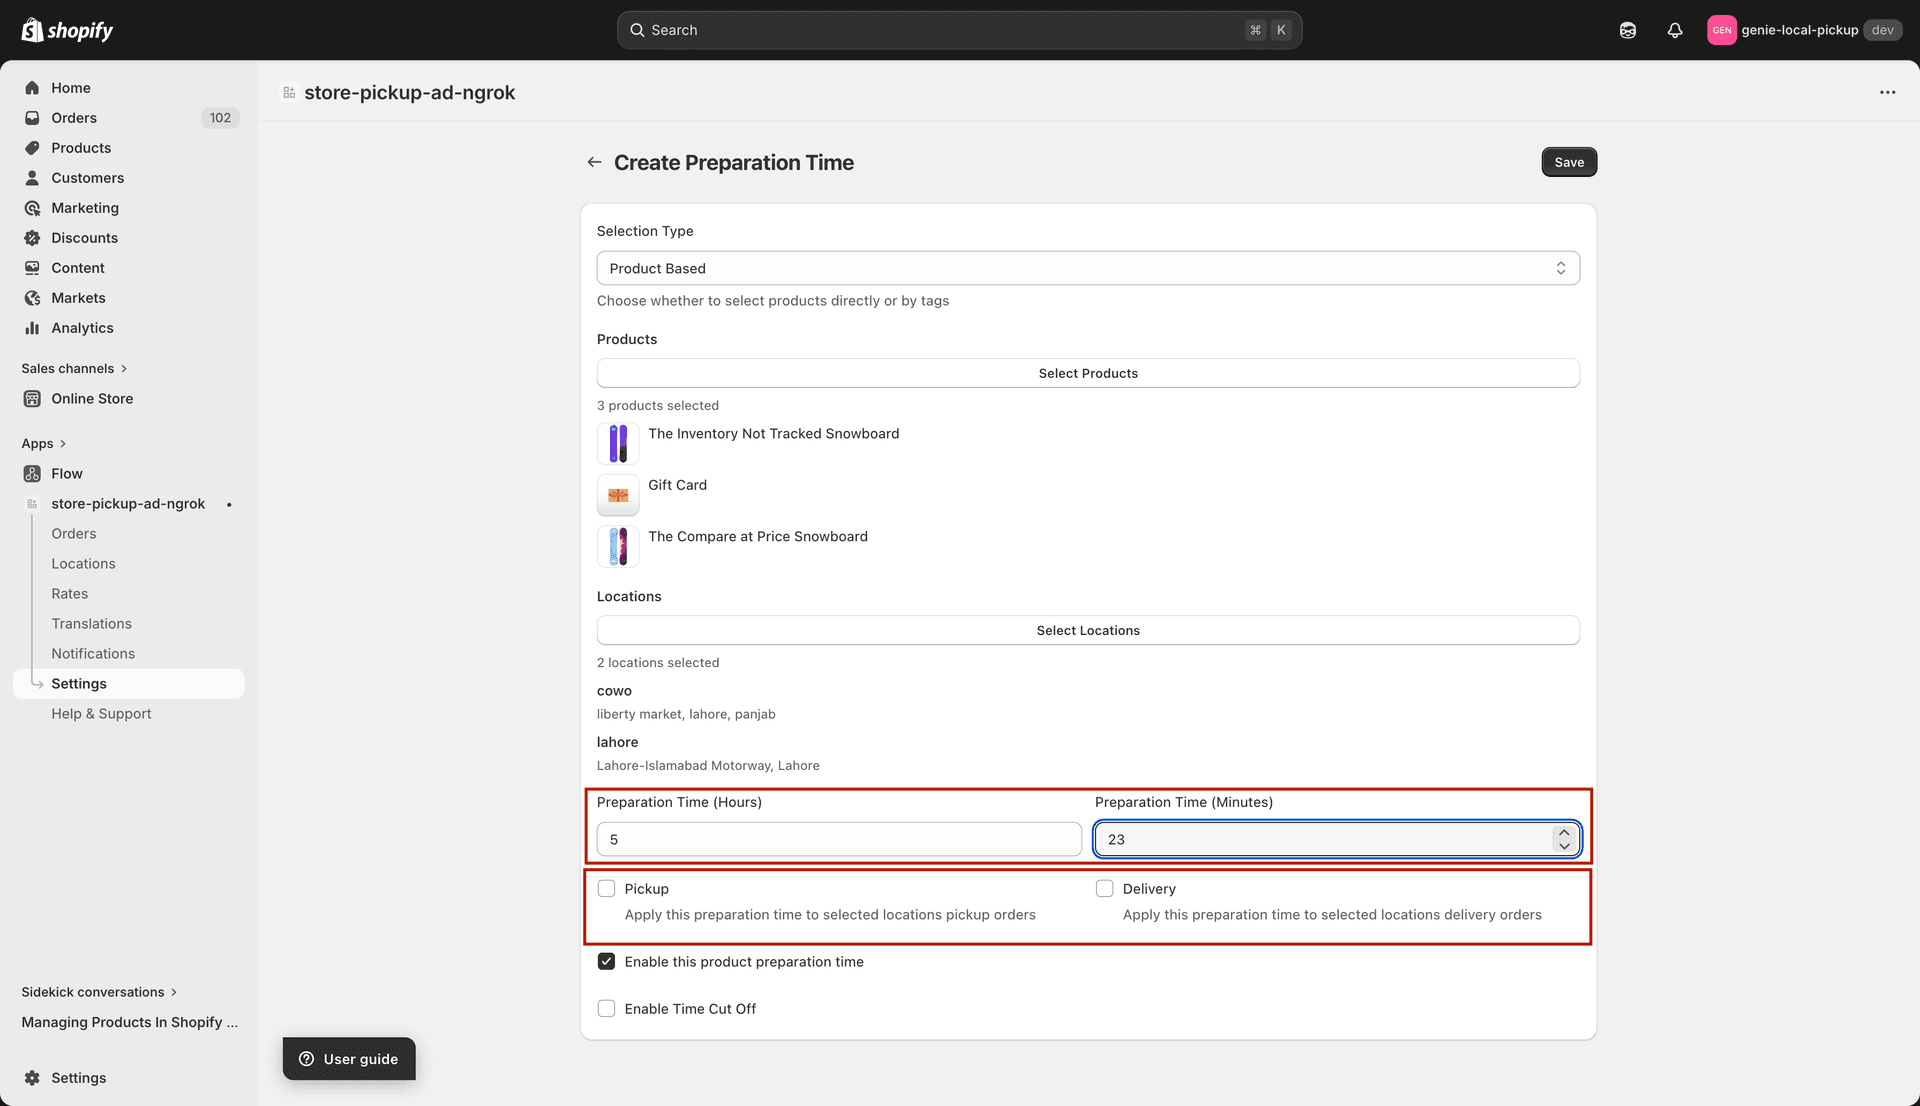Check Enable Time Cut Off
This screenshot has height=1106, width=1920.
(606, 1008)
